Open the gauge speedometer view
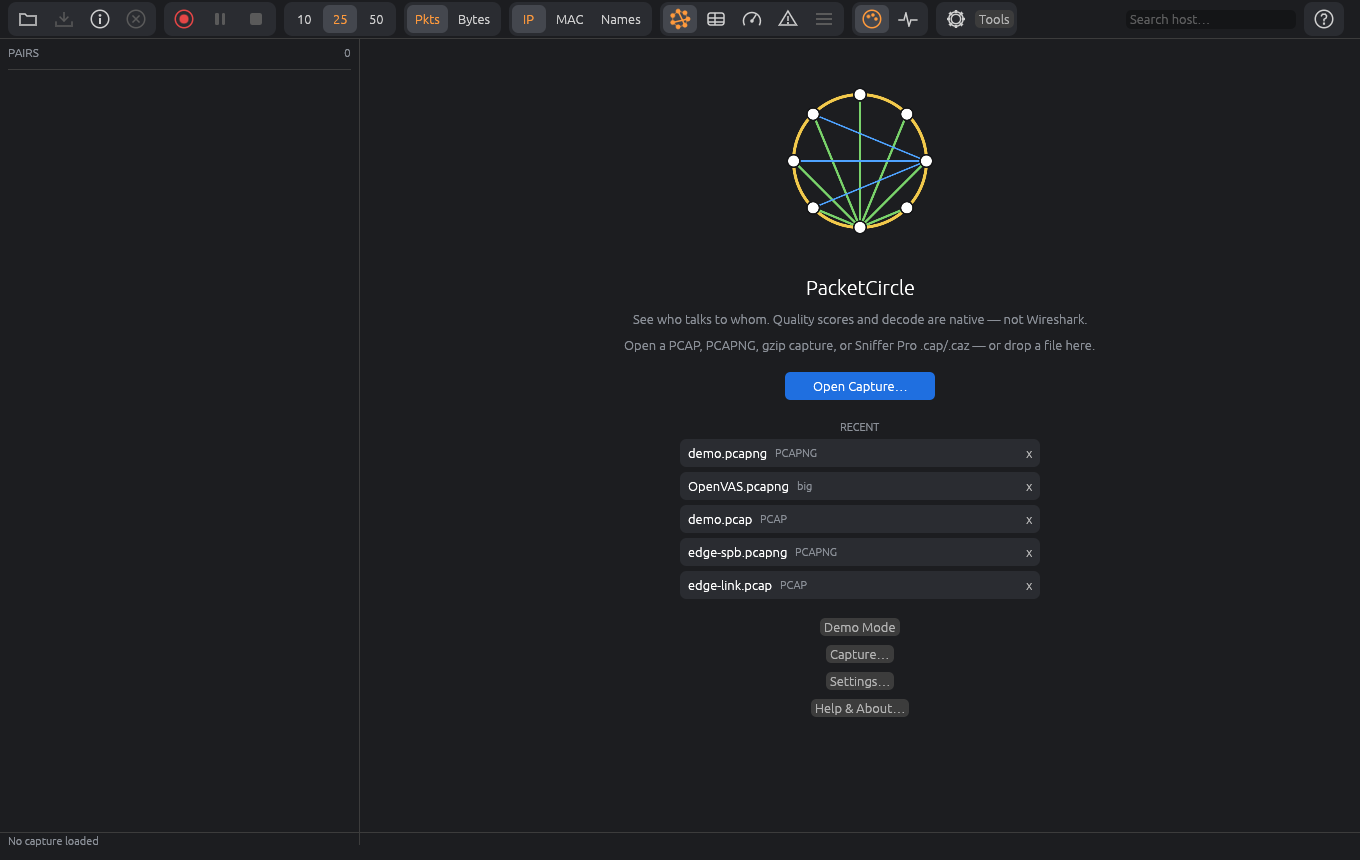The width and height of the screenshot is (1360, 860). pyautogui.click(x=752, y=19)
